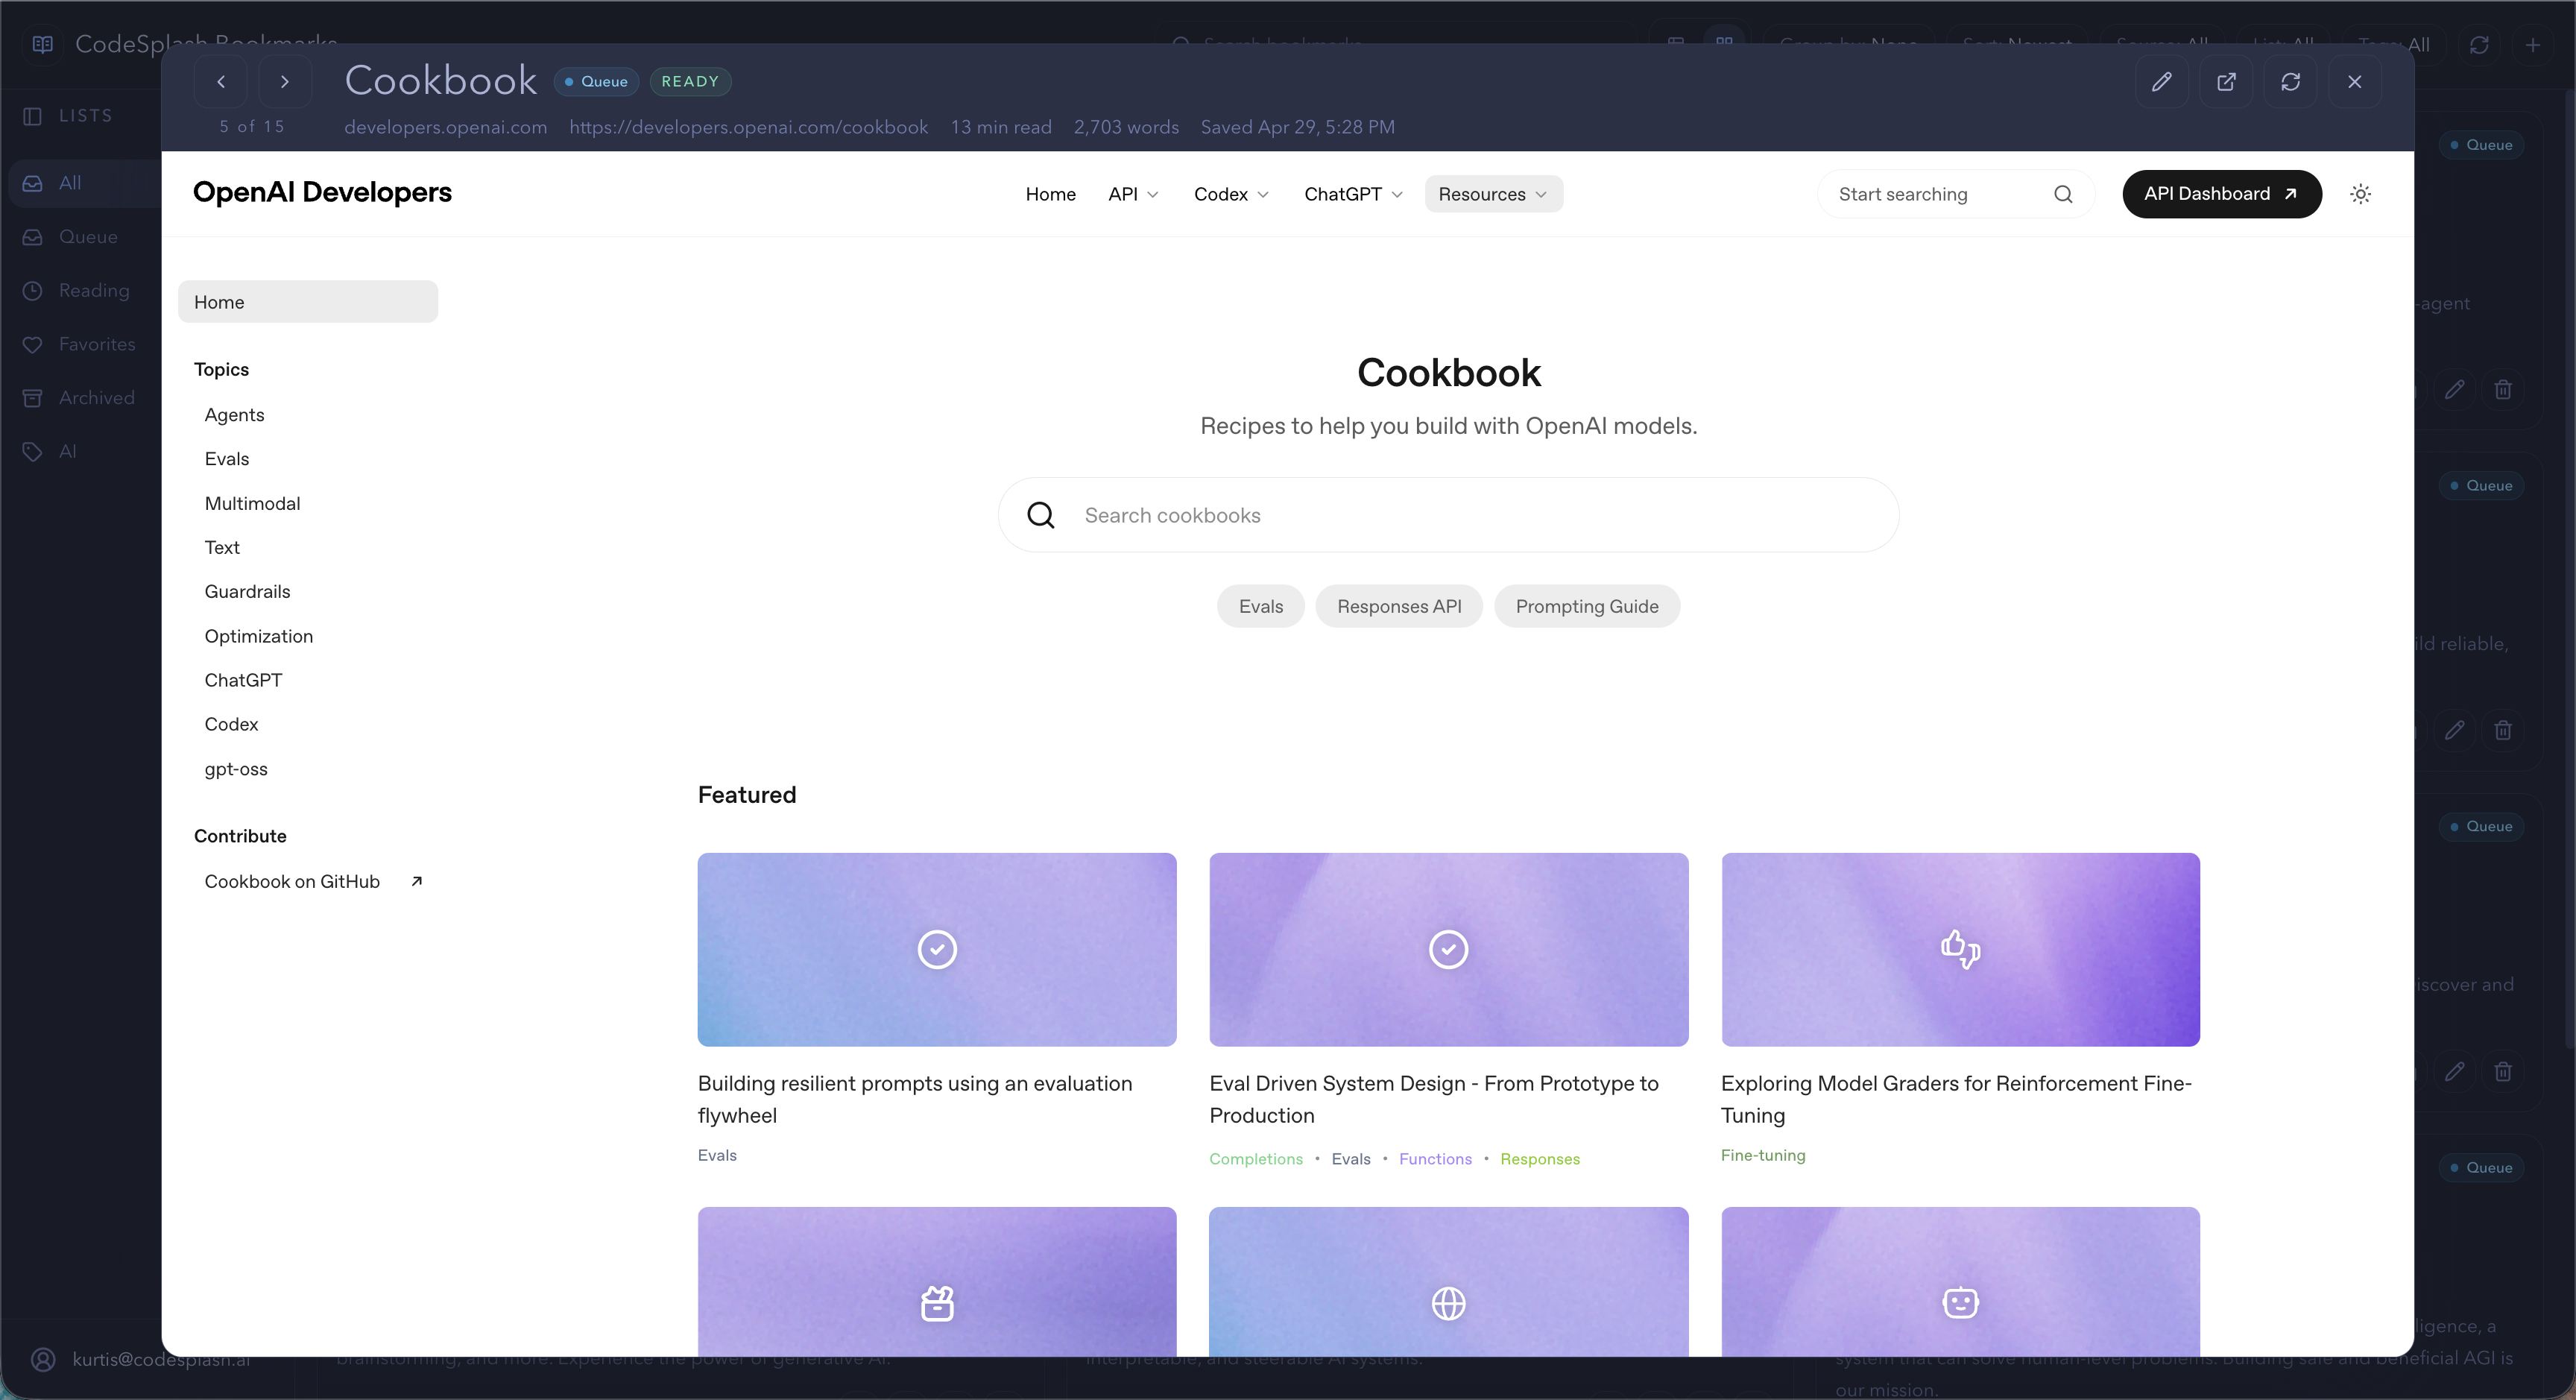Screen dimensions: 2576x1400
Task: Click the 2,703 words text
Action: [1126, 127]
